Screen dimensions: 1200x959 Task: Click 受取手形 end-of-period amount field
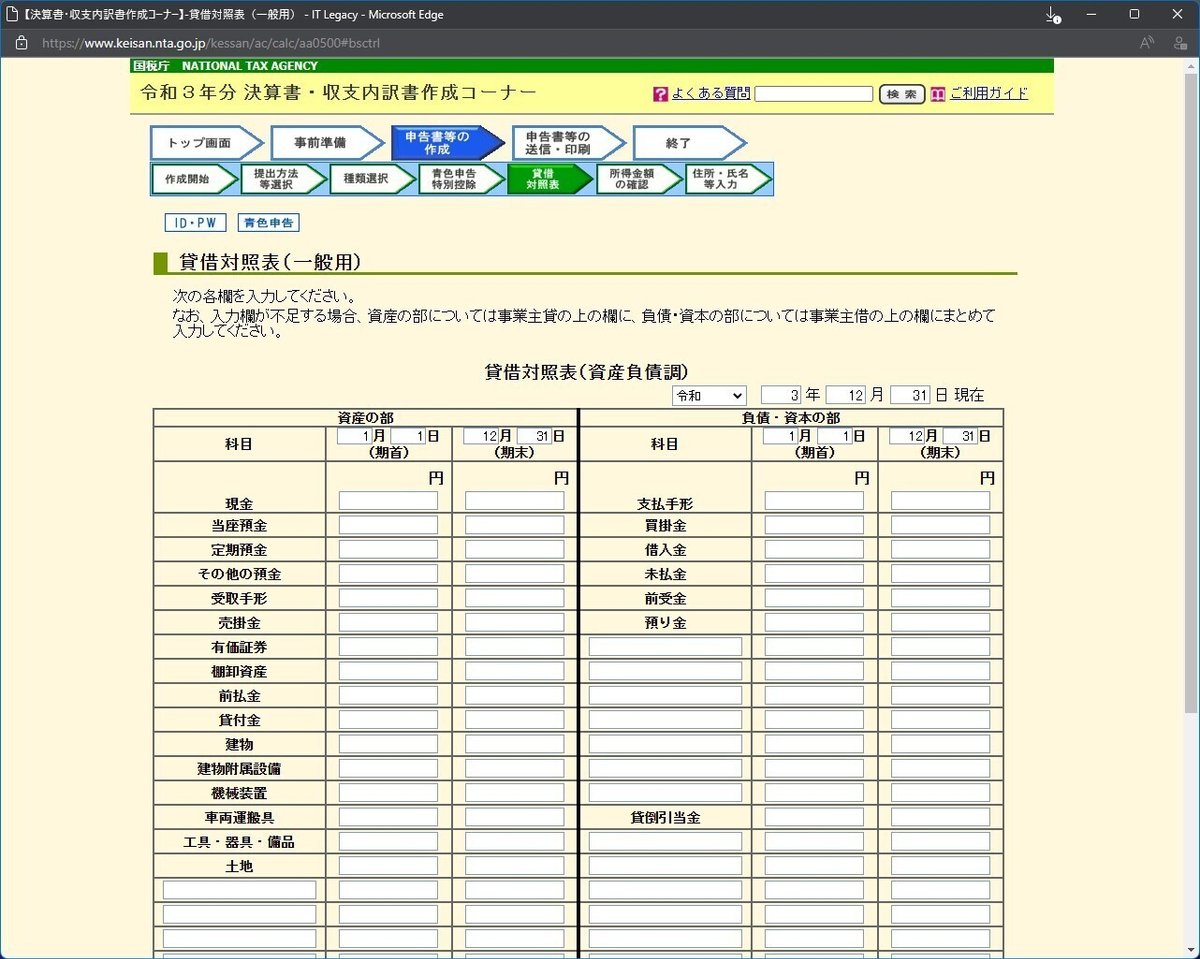point(514,598)
